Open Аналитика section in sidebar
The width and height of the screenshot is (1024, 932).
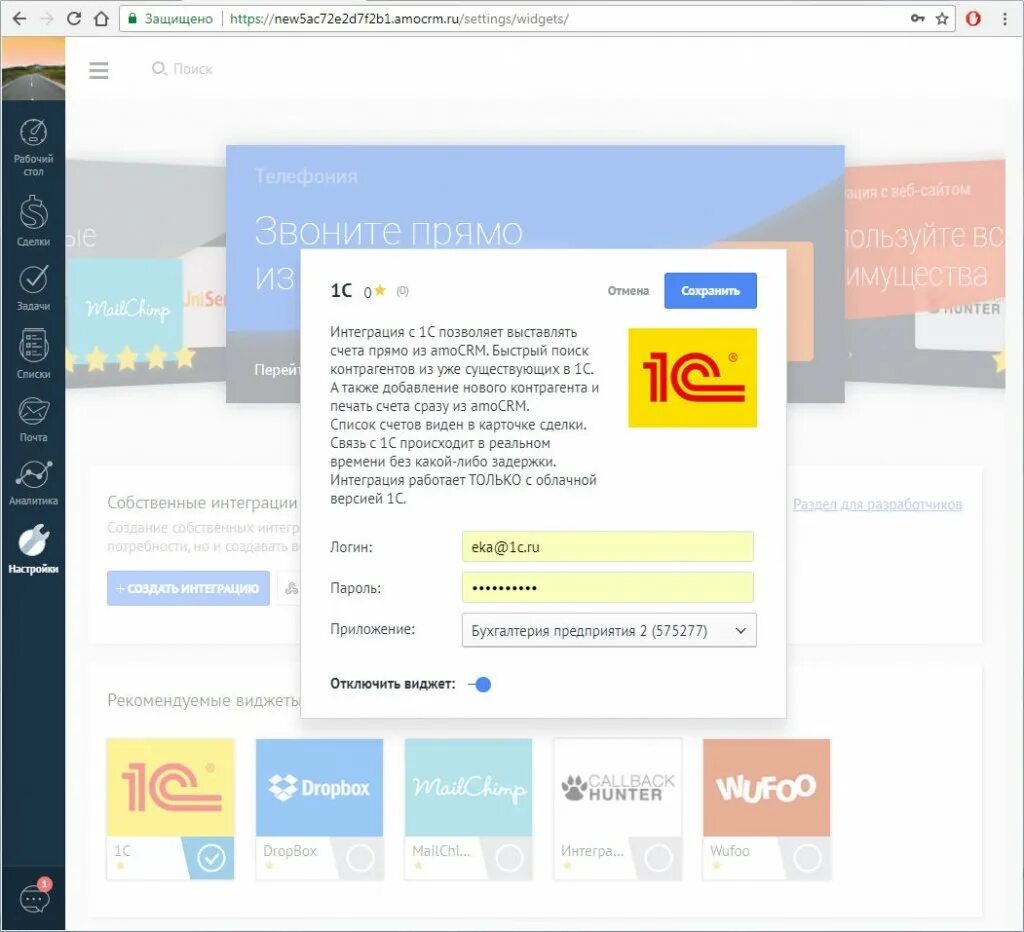(x=33, y=483)
